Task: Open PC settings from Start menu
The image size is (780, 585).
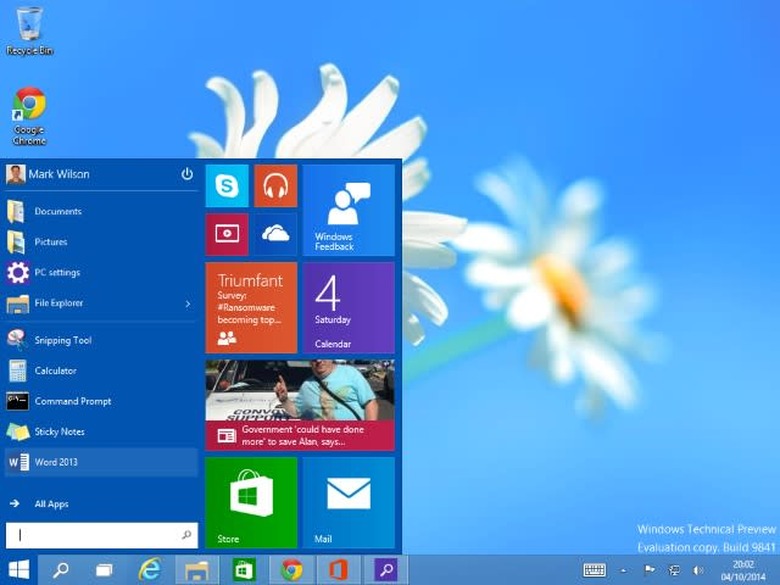Action: point(57,273)
